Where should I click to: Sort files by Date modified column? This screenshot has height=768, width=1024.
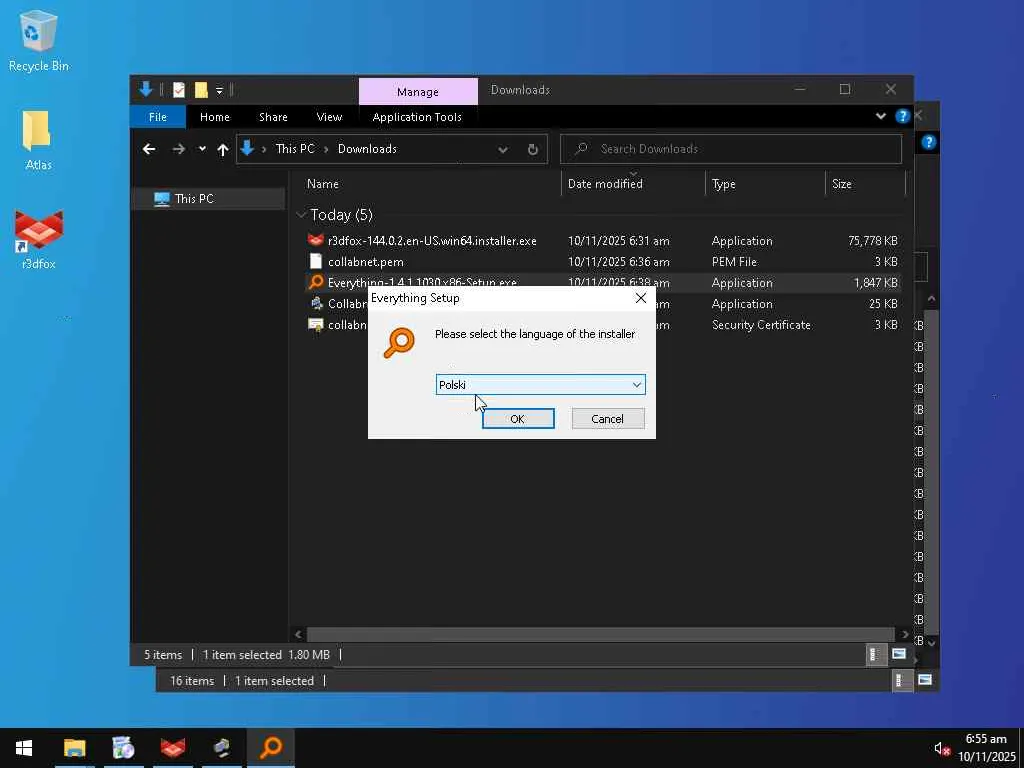click(x=633, y=184)
